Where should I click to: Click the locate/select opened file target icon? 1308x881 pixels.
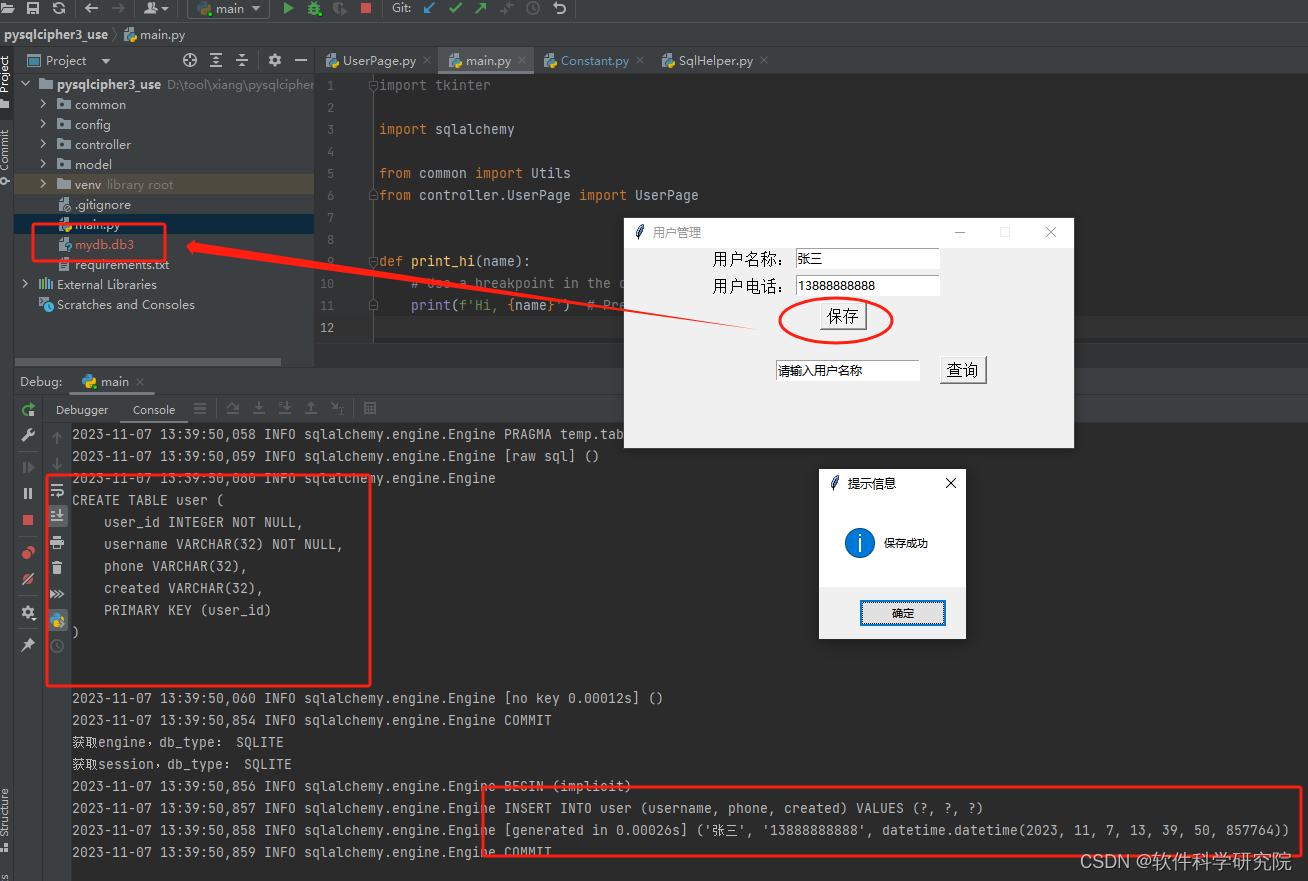(190, 60)
